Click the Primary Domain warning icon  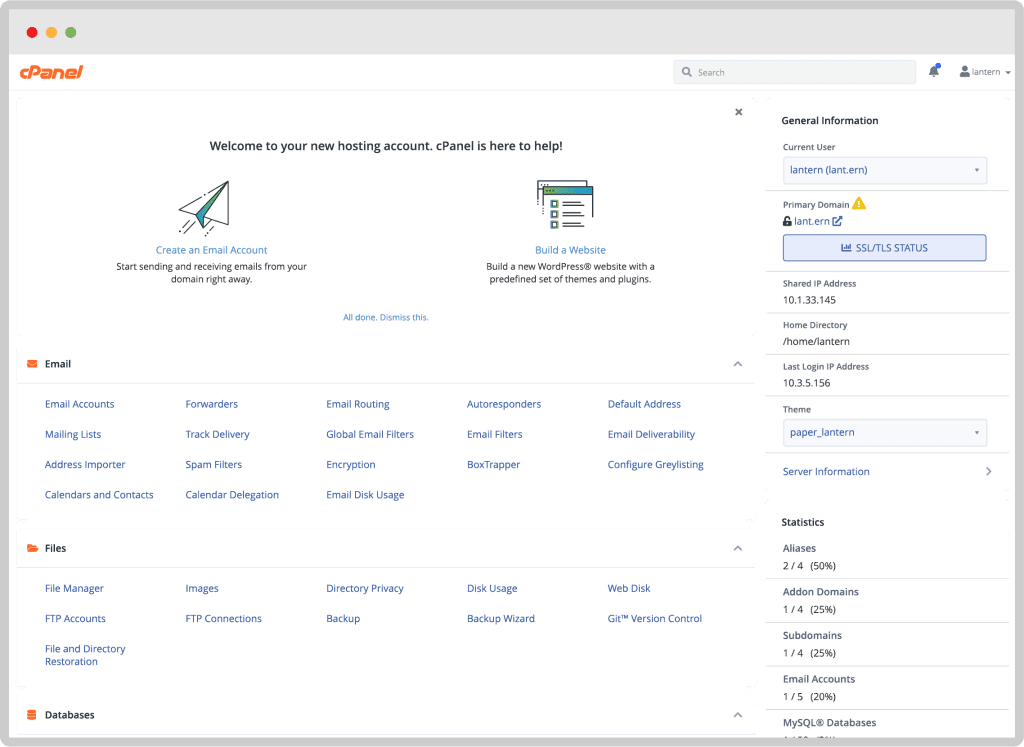pos(859,204)
